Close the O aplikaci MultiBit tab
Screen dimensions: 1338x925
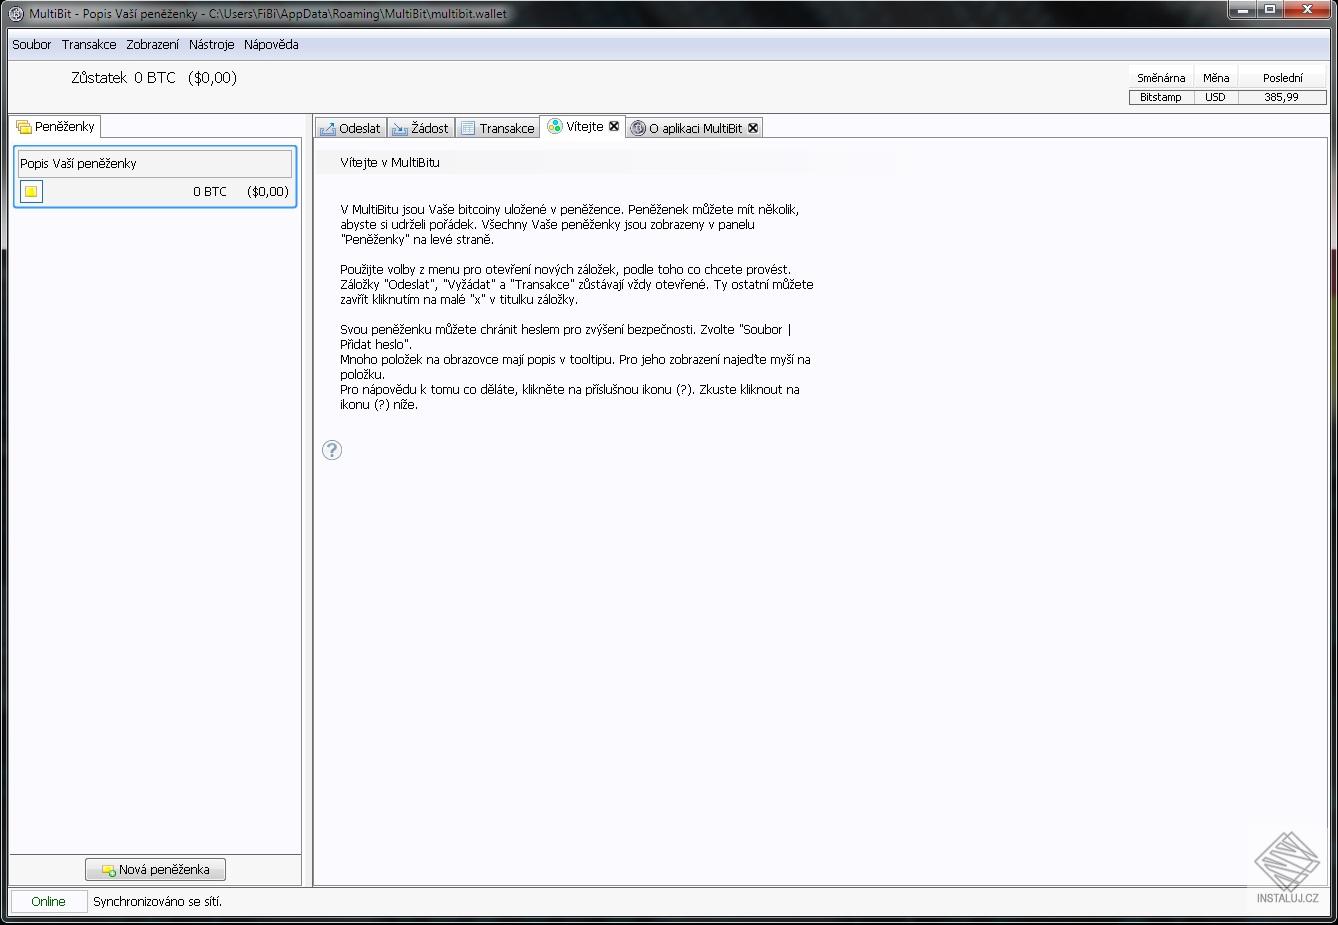pos(753,128)
